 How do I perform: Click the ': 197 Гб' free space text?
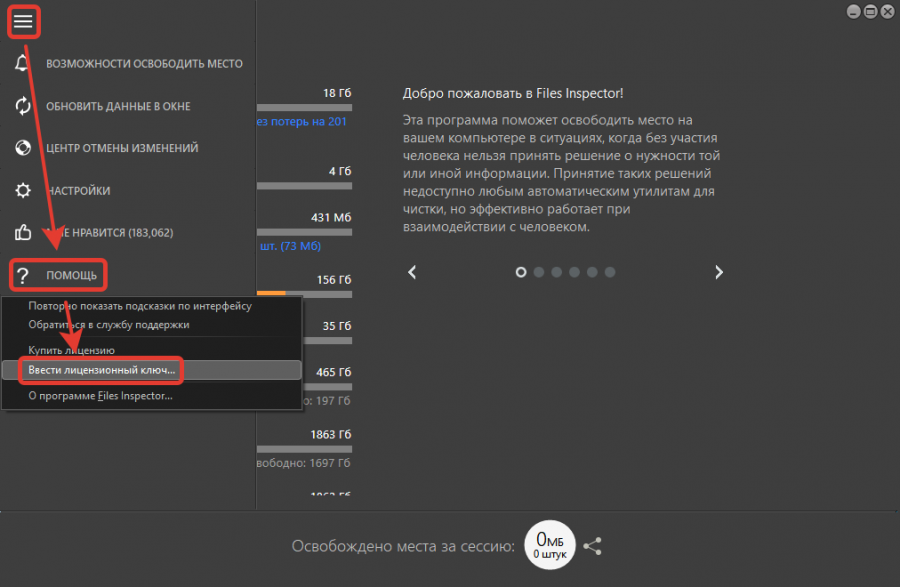[x=327, y=401]
